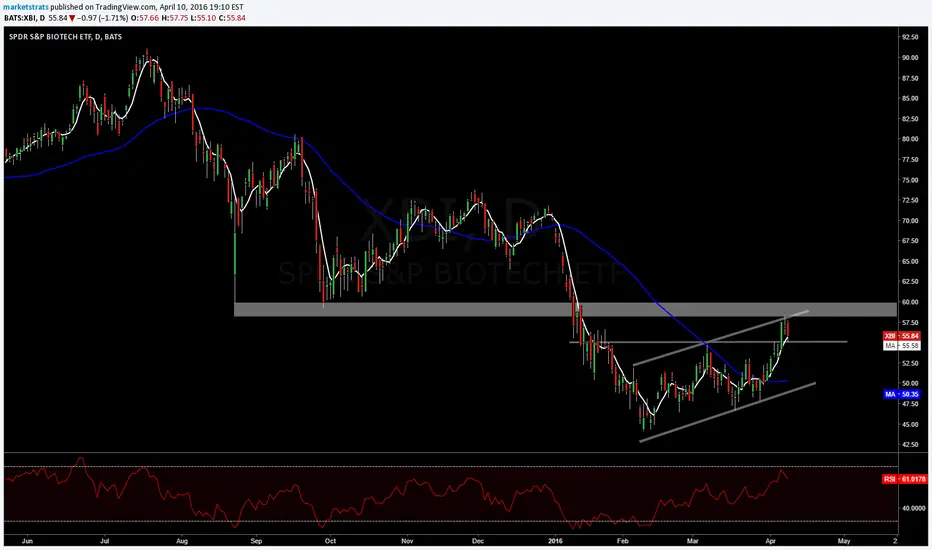Click the red XBI 55.84 price tag

pyautogui.click(x=902, y=336)
